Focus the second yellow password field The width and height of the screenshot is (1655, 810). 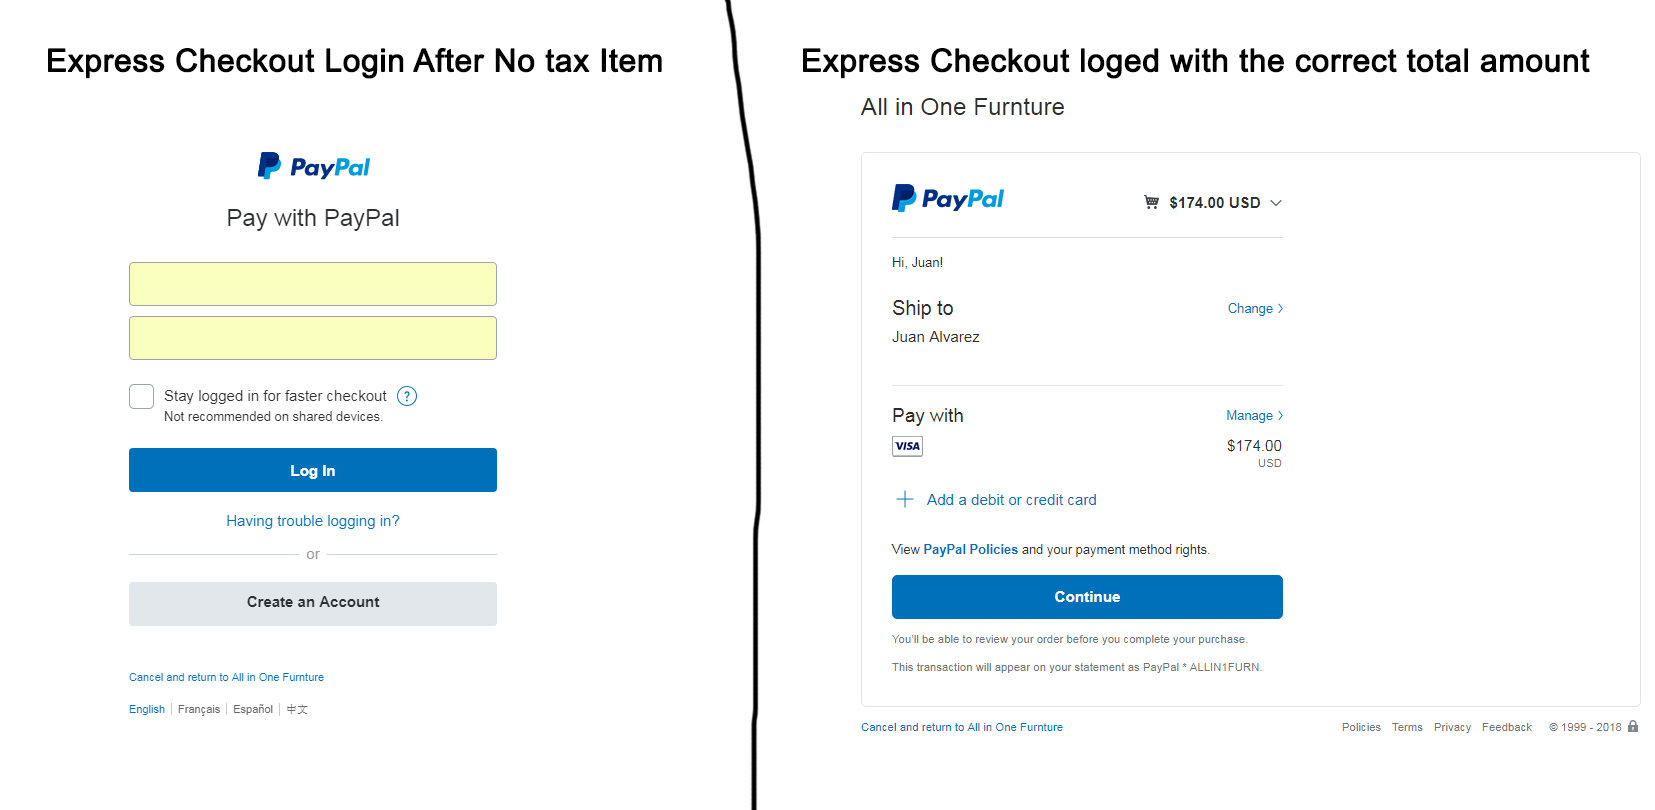click(x=313, y=338)
